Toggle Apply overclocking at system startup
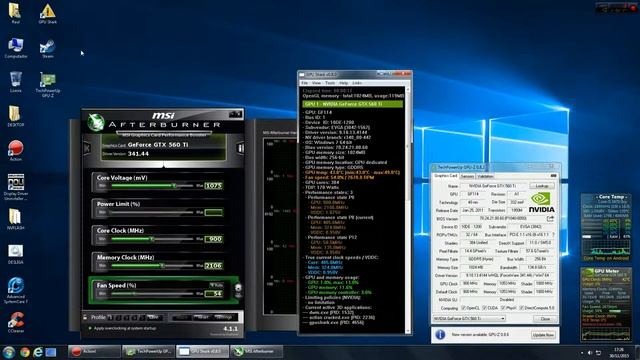This screenshot has width=640, height=360. (122, 328)
